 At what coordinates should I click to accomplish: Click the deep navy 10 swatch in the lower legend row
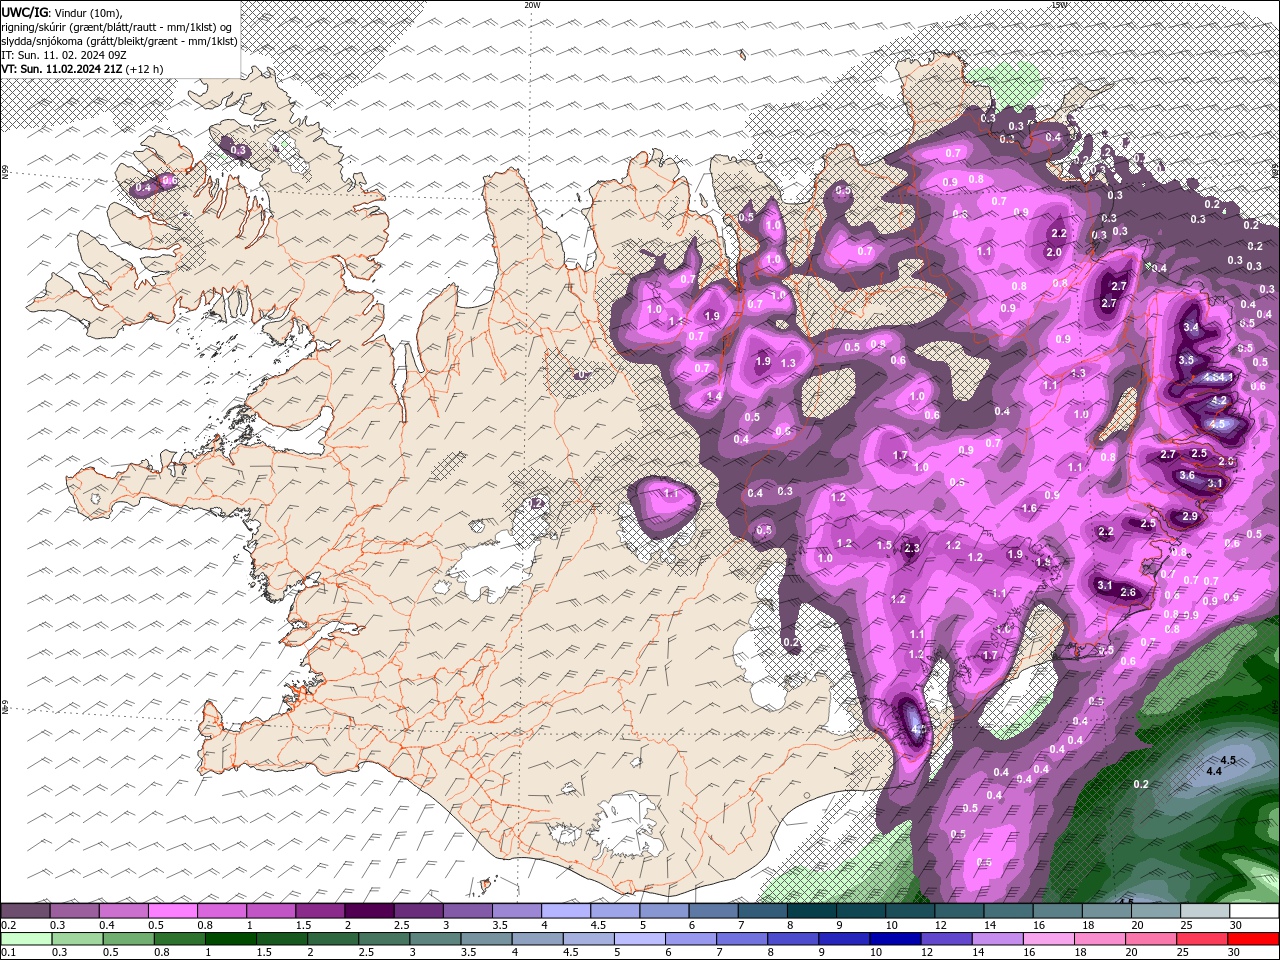[x=895, y=939]
